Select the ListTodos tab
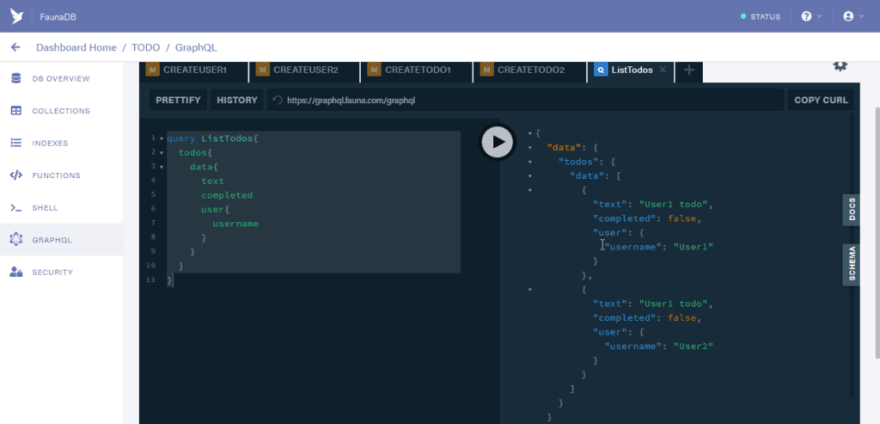 pos(630,70)
